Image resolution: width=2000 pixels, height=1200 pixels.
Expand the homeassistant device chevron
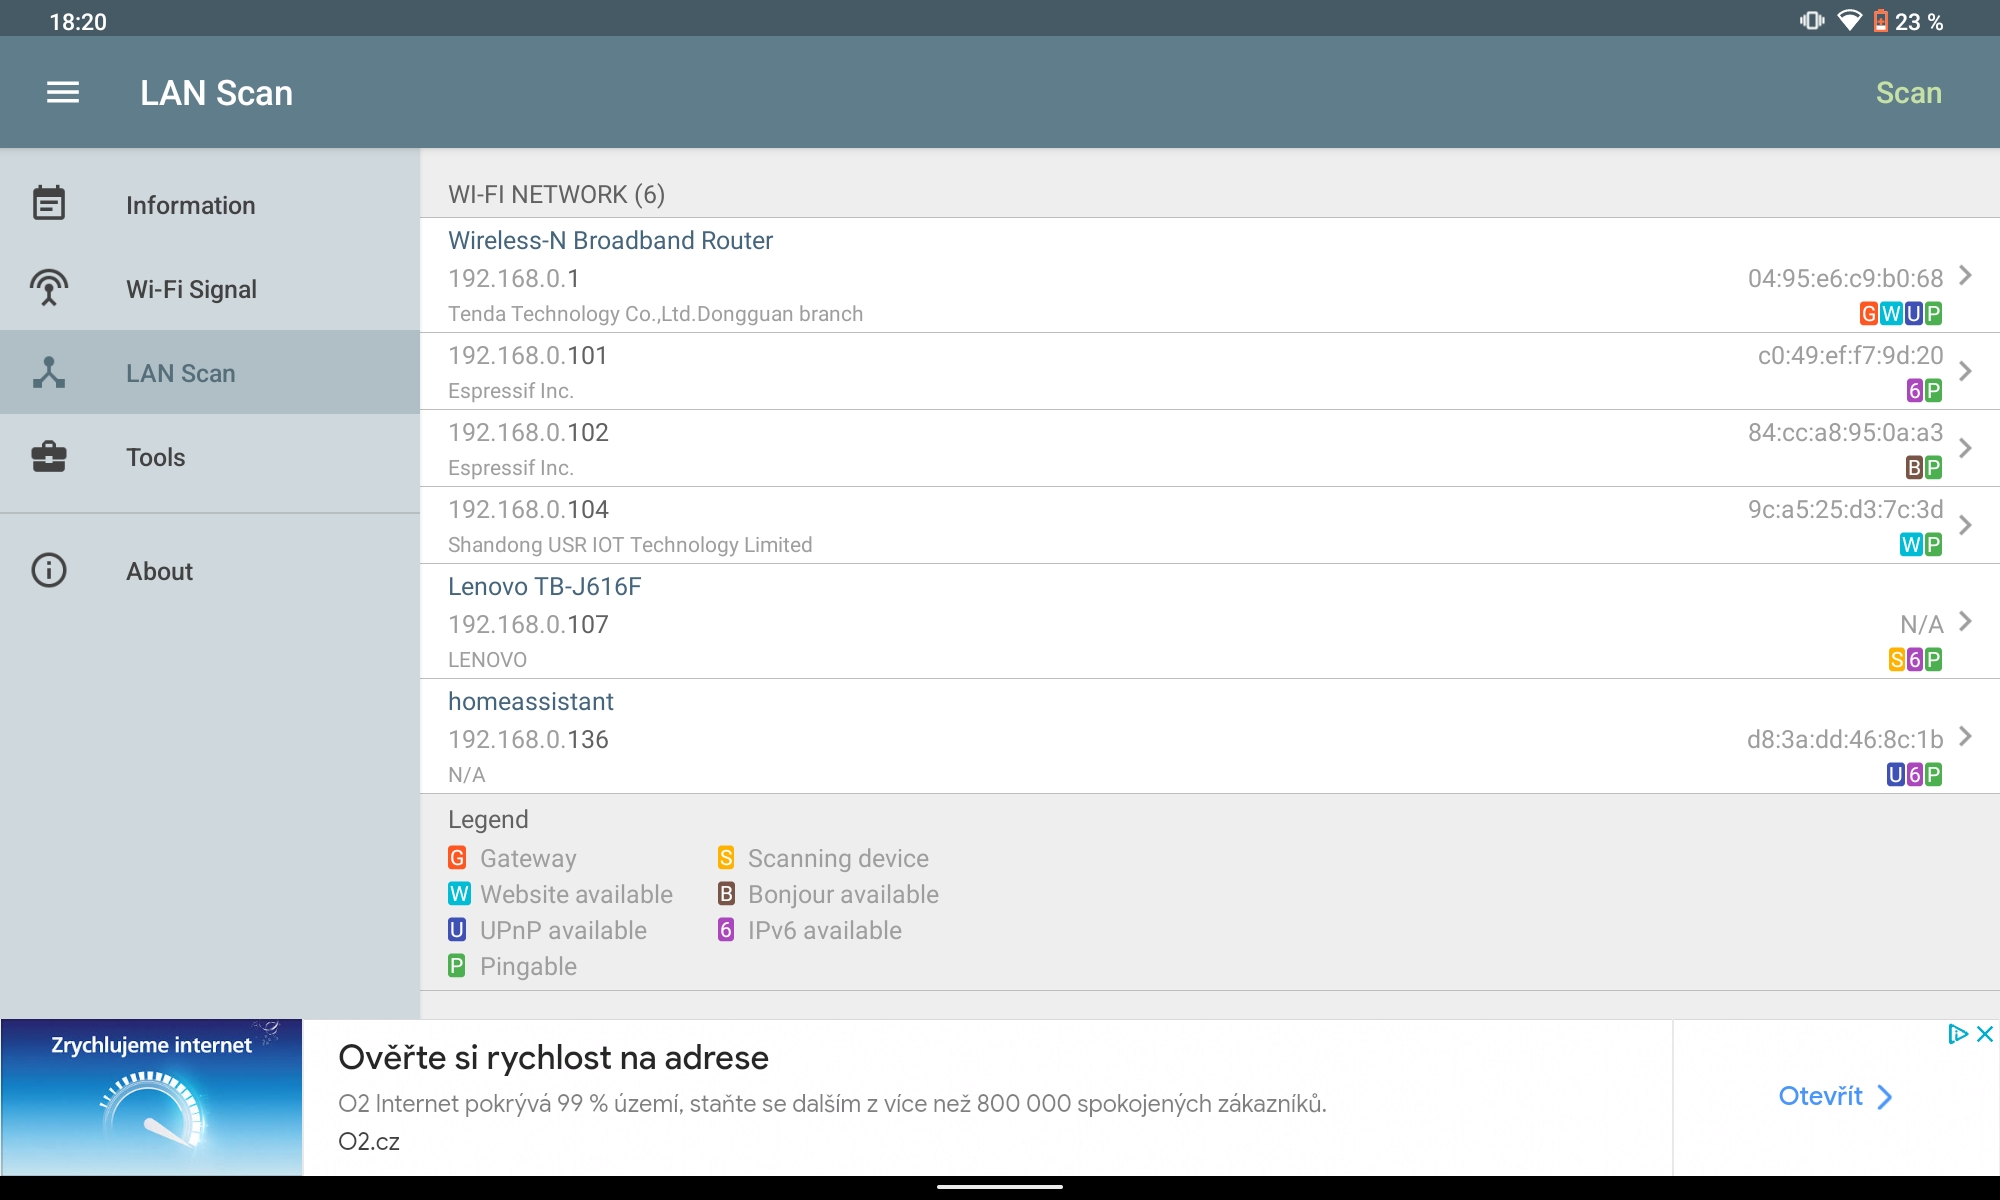point(1965,736)
